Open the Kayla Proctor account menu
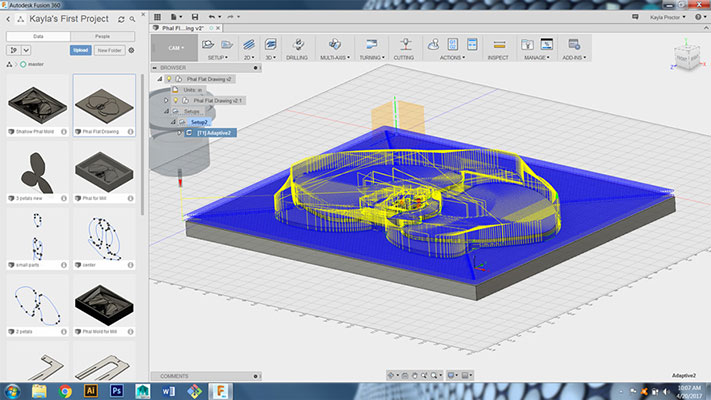This screenshot has height=400, width=711. click(x=667, y=17)
